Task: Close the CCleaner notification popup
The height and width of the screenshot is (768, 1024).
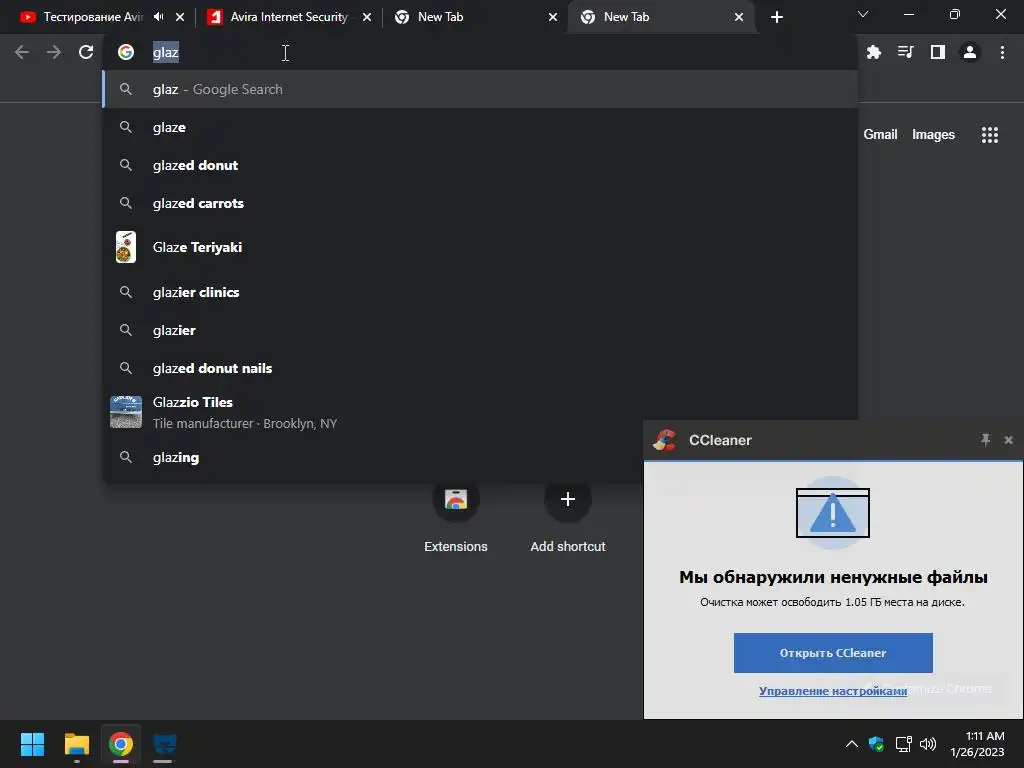Action: click(1008, 440)
